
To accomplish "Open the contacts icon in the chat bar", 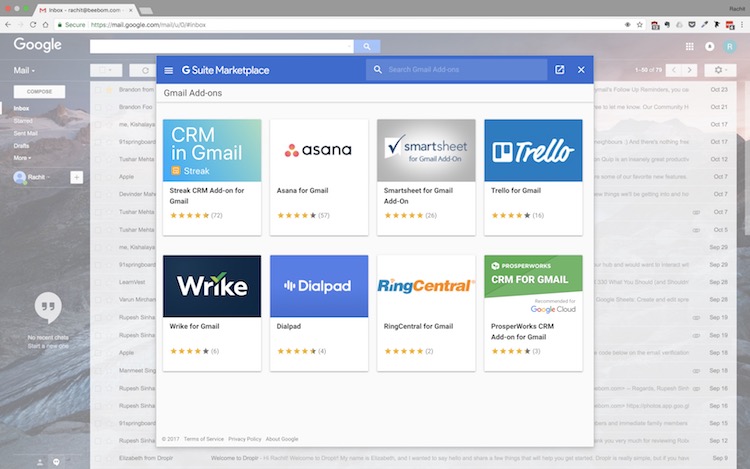I will [40, 462].
